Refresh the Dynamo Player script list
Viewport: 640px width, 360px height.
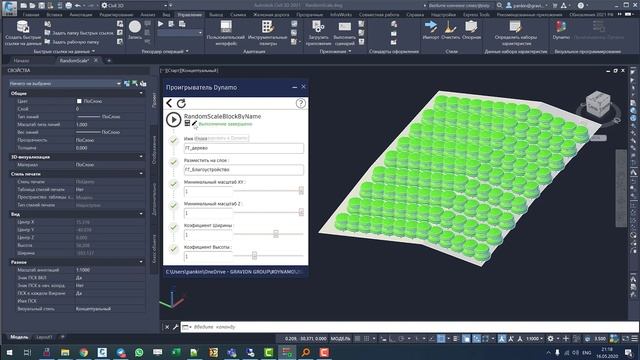[x=181, y=103]
